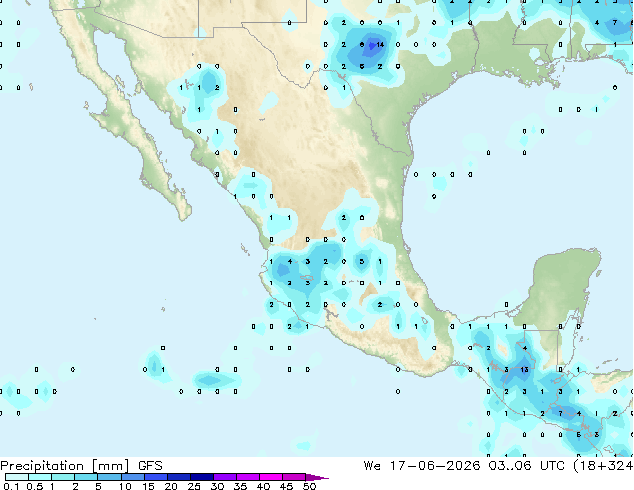Click the "10" legend scale label
The height and width of the screenshot is (490, 634).
tap(125, 486)
